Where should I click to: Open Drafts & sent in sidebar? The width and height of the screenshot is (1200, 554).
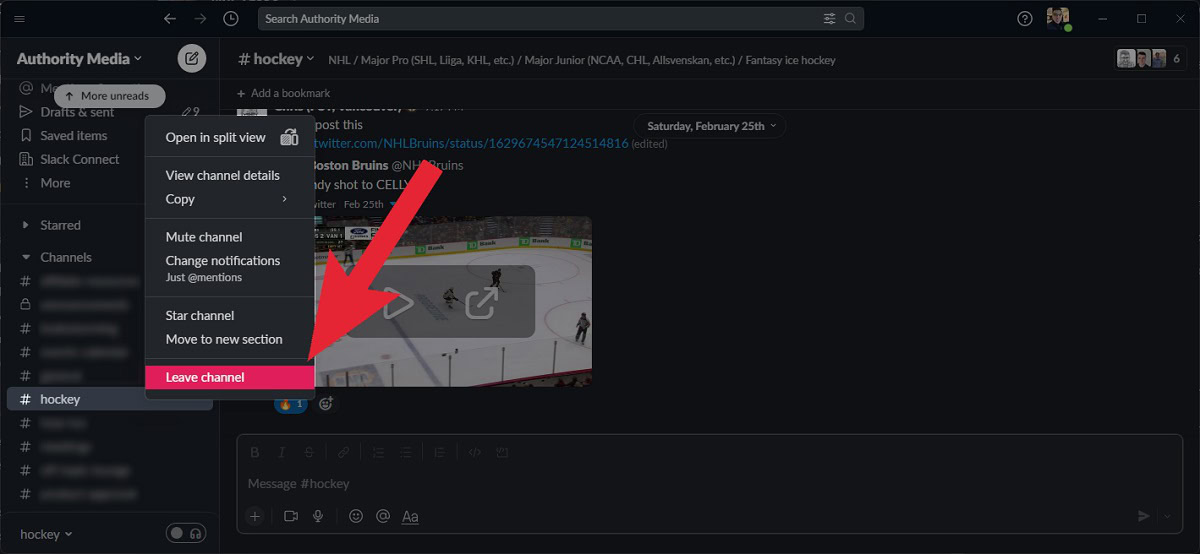77,112
